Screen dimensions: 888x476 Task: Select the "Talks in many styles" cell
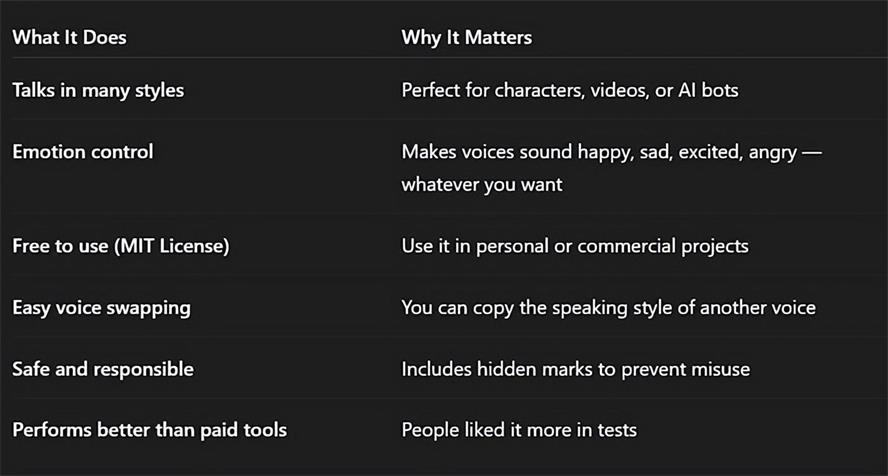pos(98,90)
